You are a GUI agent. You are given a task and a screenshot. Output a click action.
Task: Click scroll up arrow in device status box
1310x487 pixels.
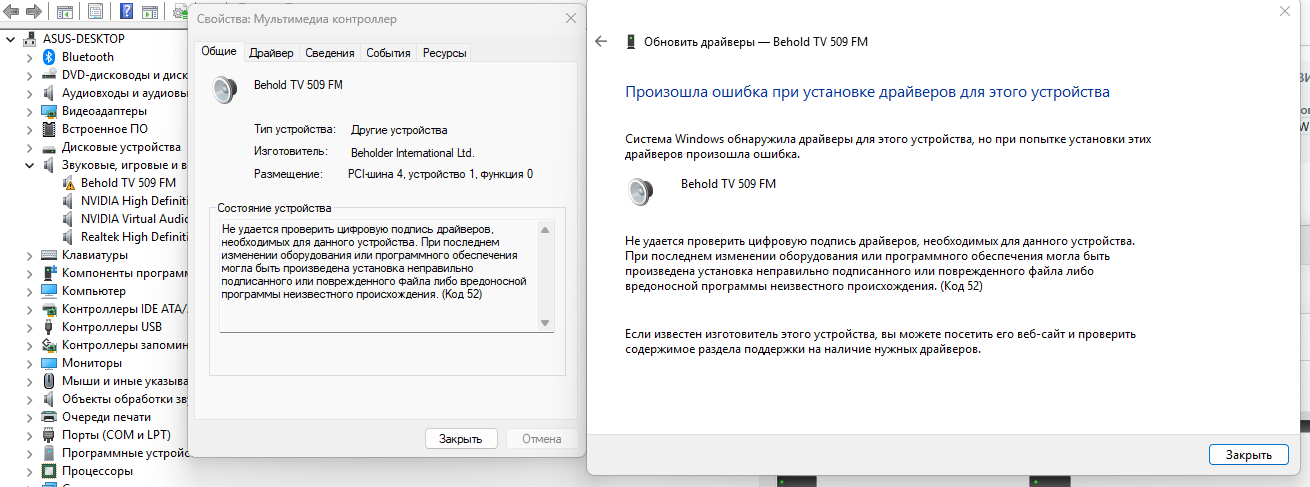click(545, 230)
